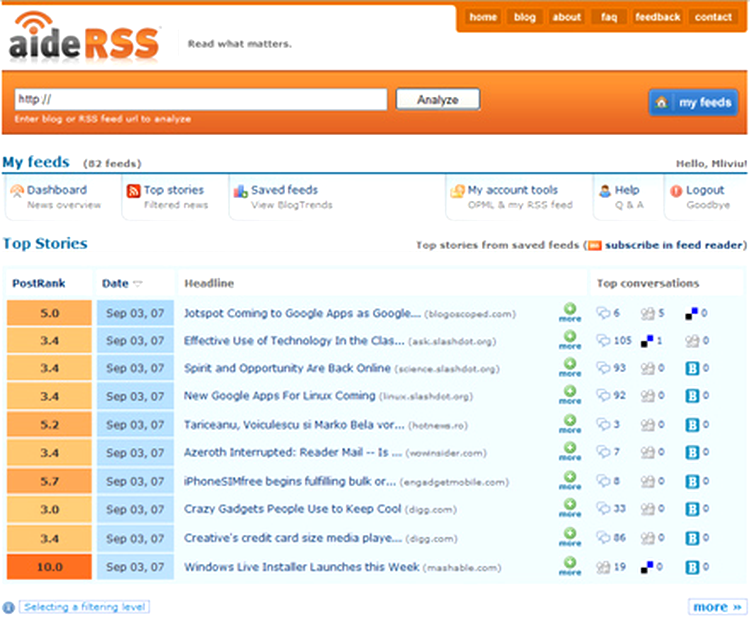The height and width of the screenshot is (624, 750).
Task: Go to the blog page
Action: pyautogui.click(x=525, y=17)
